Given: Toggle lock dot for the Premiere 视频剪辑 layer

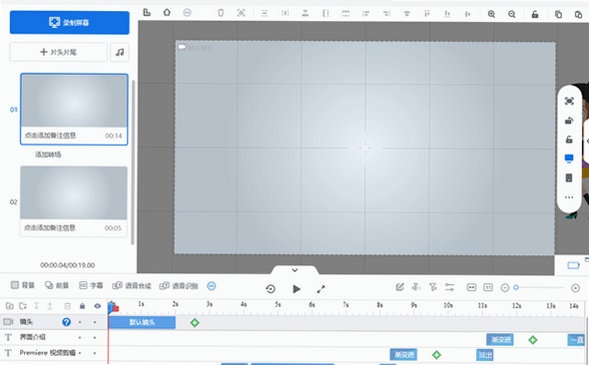Looking at the screenshot, I should point(80,353).
